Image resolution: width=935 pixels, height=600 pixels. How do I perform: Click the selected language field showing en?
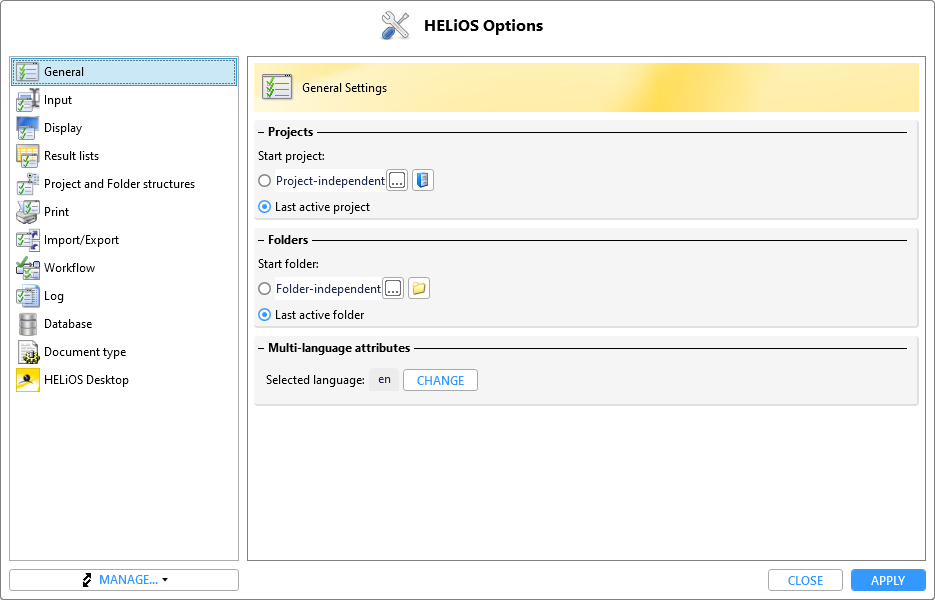pos(384,380)
